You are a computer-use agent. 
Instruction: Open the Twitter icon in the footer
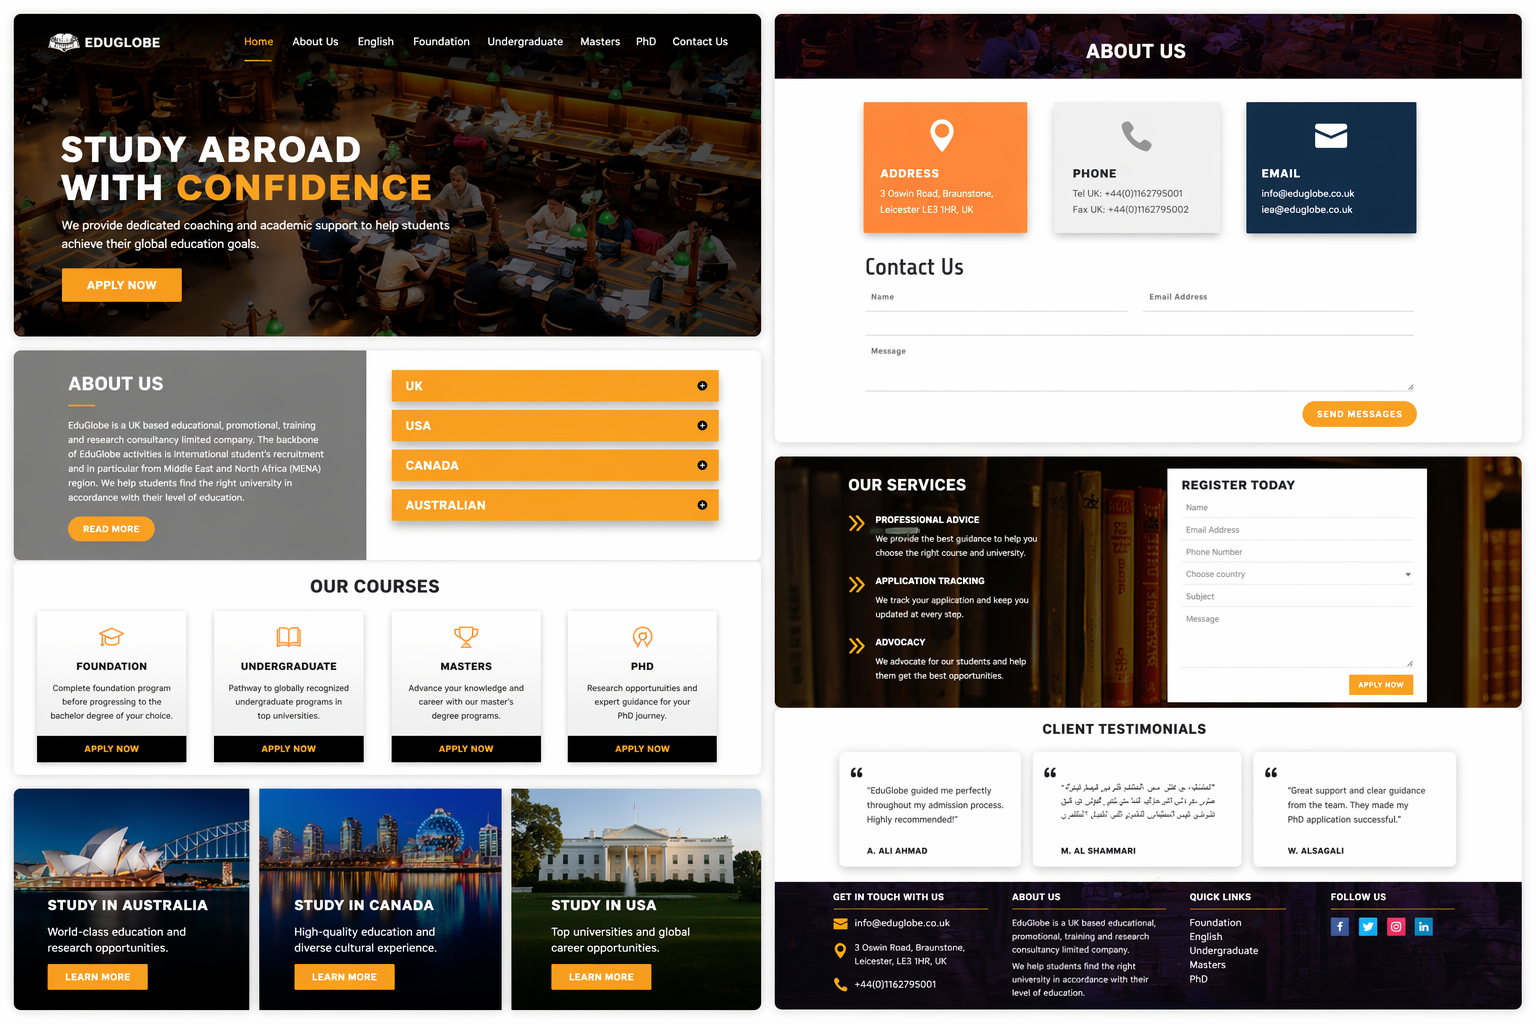point(1367,926)
